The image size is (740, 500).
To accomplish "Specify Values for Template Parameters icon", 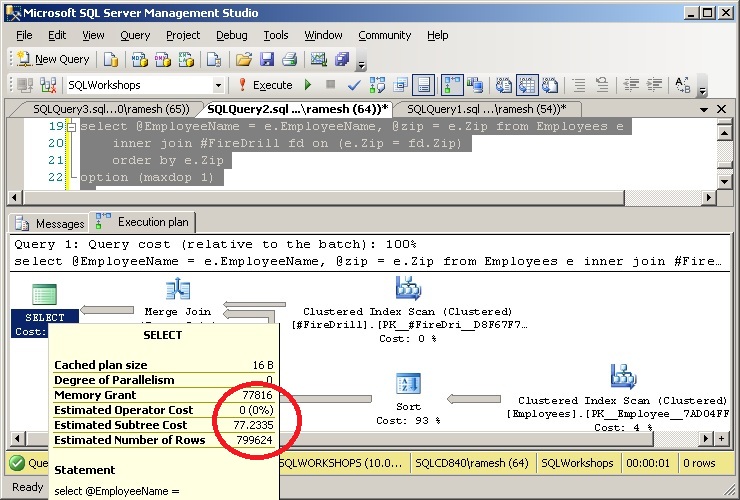I will 682,85.
